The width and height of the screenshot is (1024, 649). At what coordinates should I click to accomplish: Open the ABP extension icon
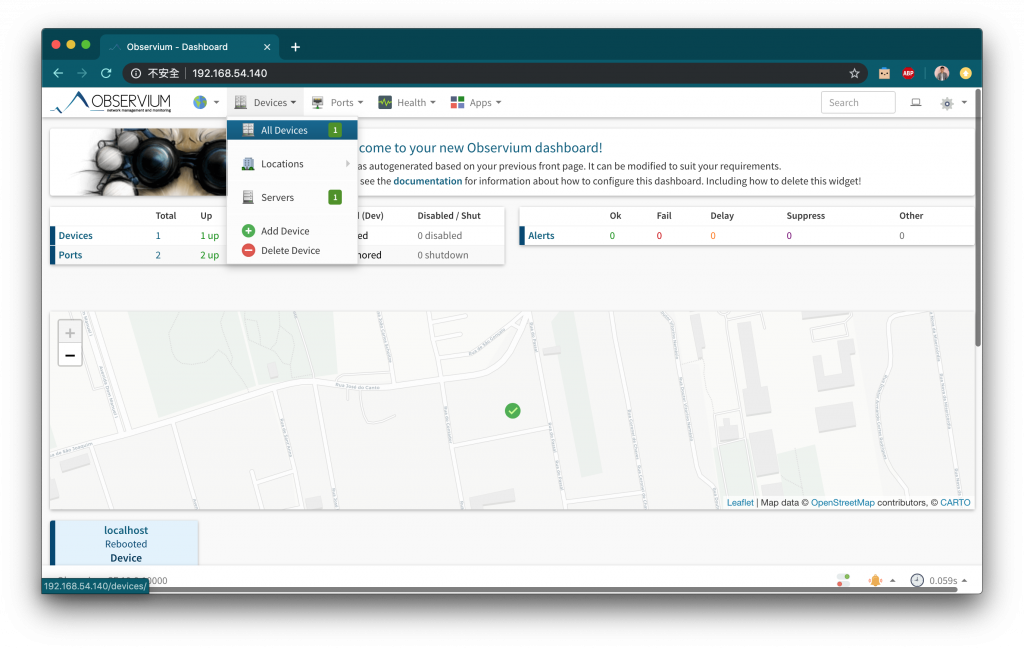tap(908, 73)
